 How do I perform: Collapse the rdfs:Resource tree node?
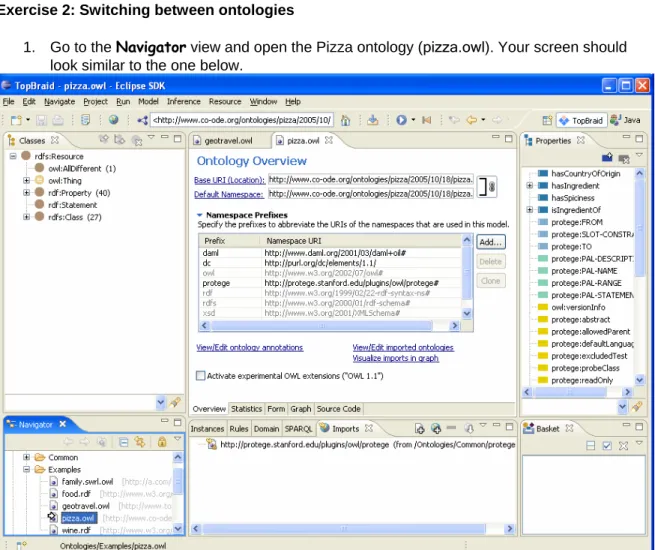click(x=13, y=156)
